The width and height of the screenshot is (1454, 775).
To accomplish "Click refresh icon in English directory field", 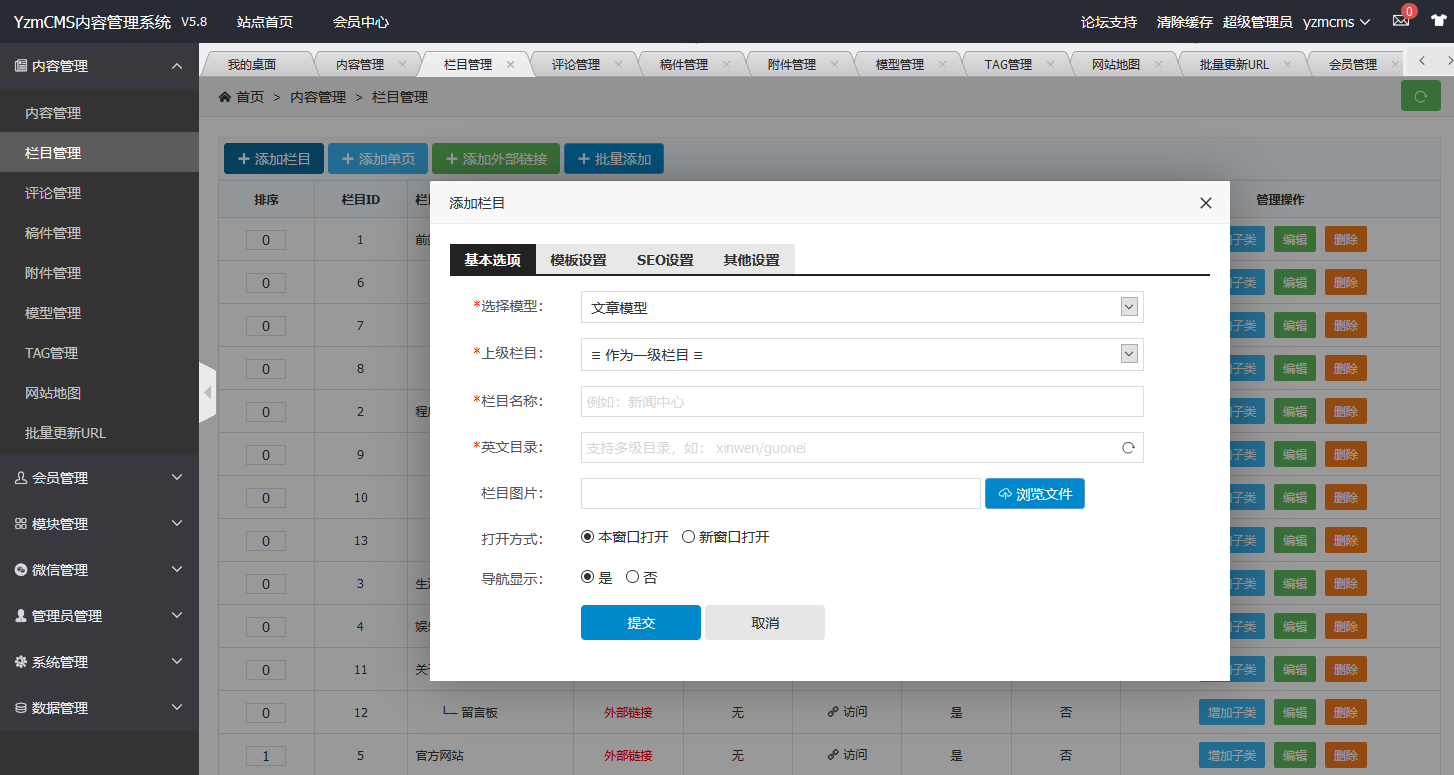I will click(x=1128, y=448).
